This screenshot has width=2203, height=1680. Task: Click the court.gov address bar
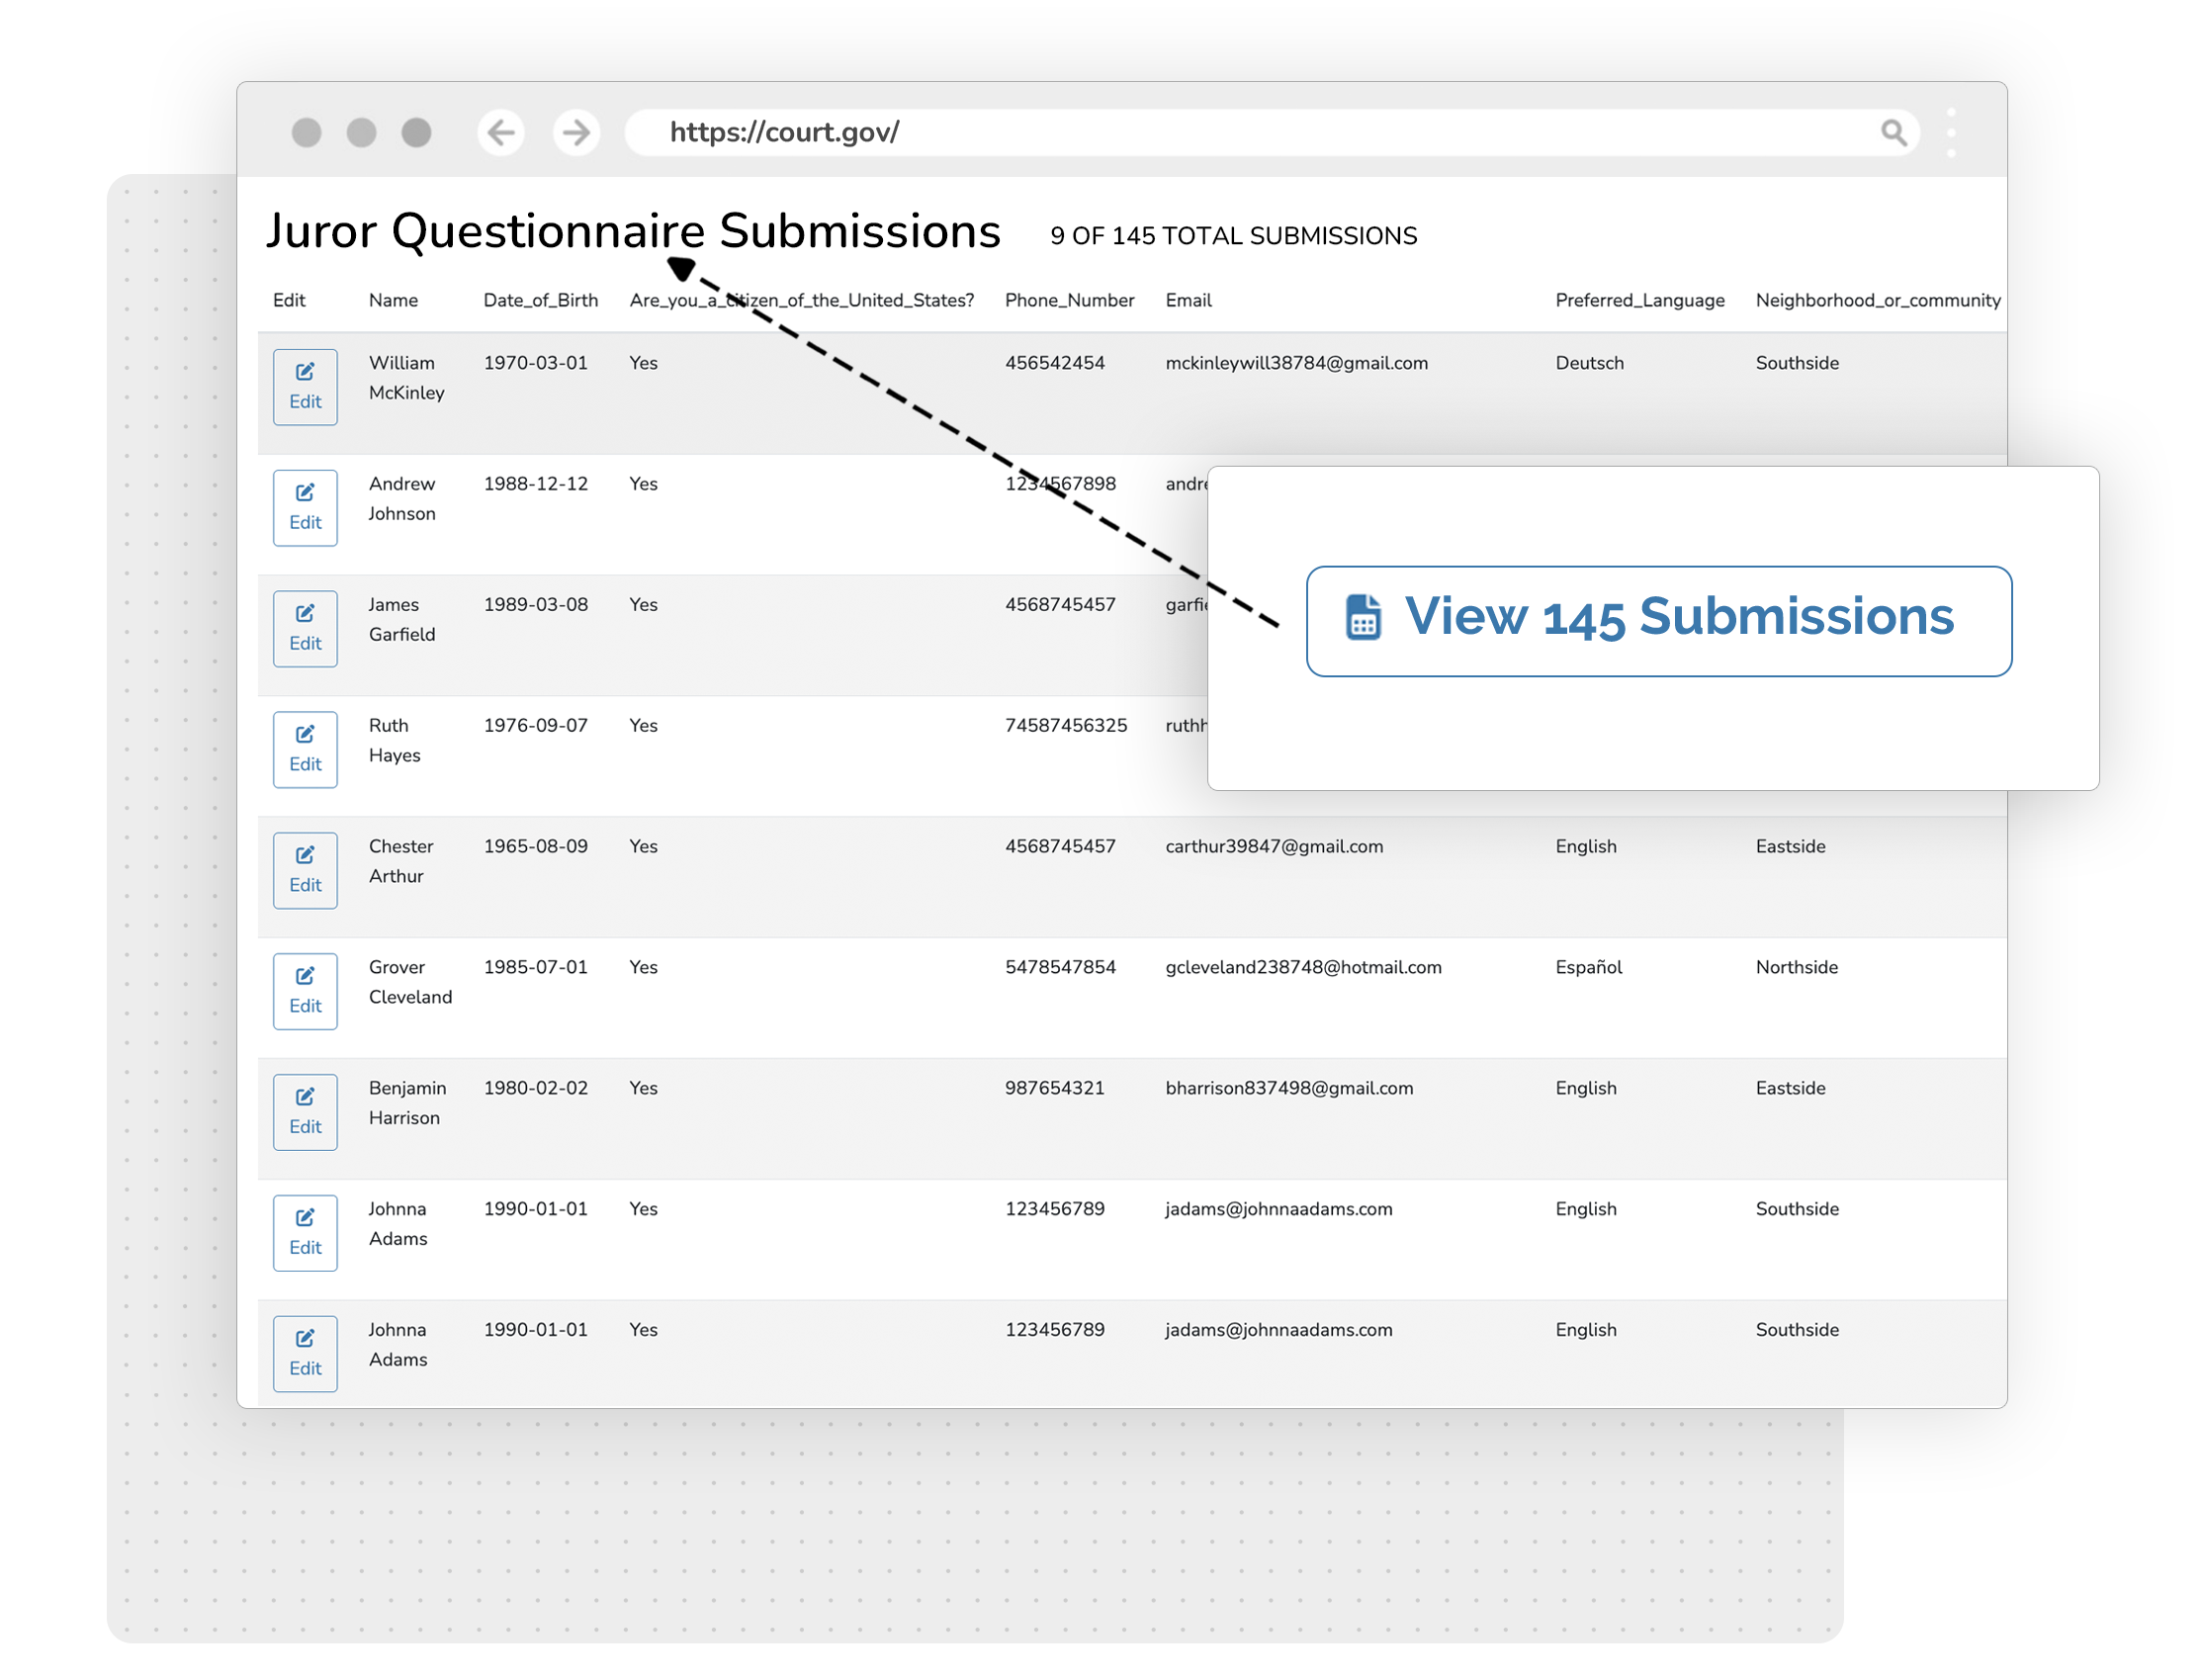coord(1272,132)
